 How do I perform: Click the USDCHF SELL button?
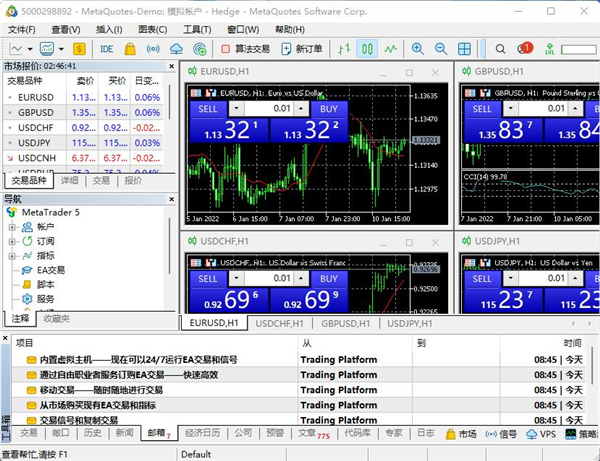click(x=207, y=278)
